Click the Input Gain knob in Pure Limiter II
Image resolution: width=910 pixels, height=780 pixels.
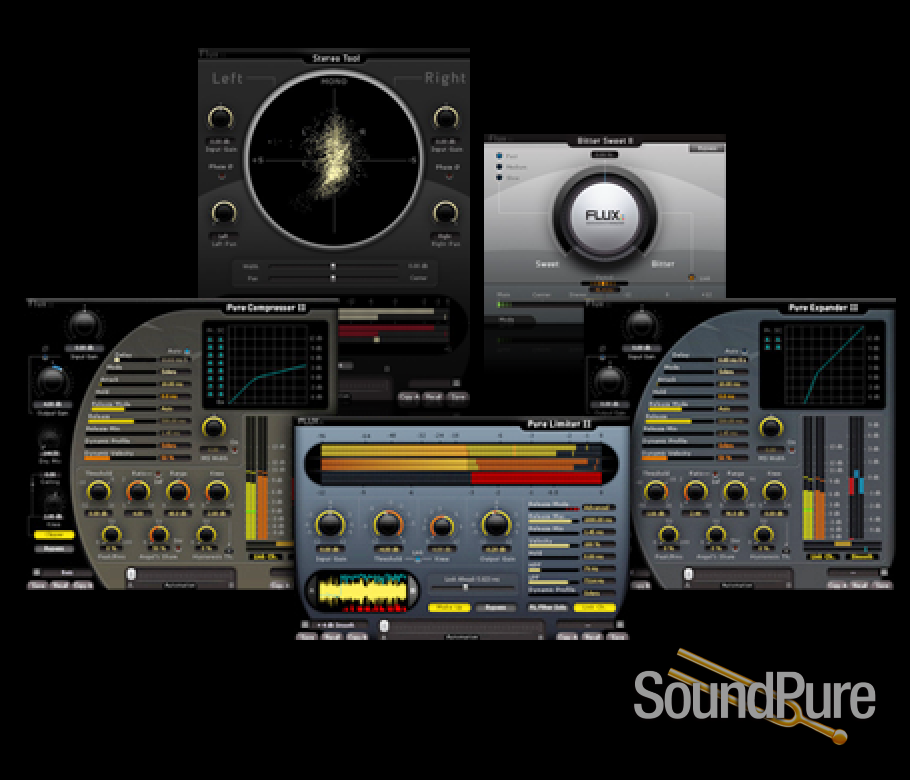click(x=330, y=525)
